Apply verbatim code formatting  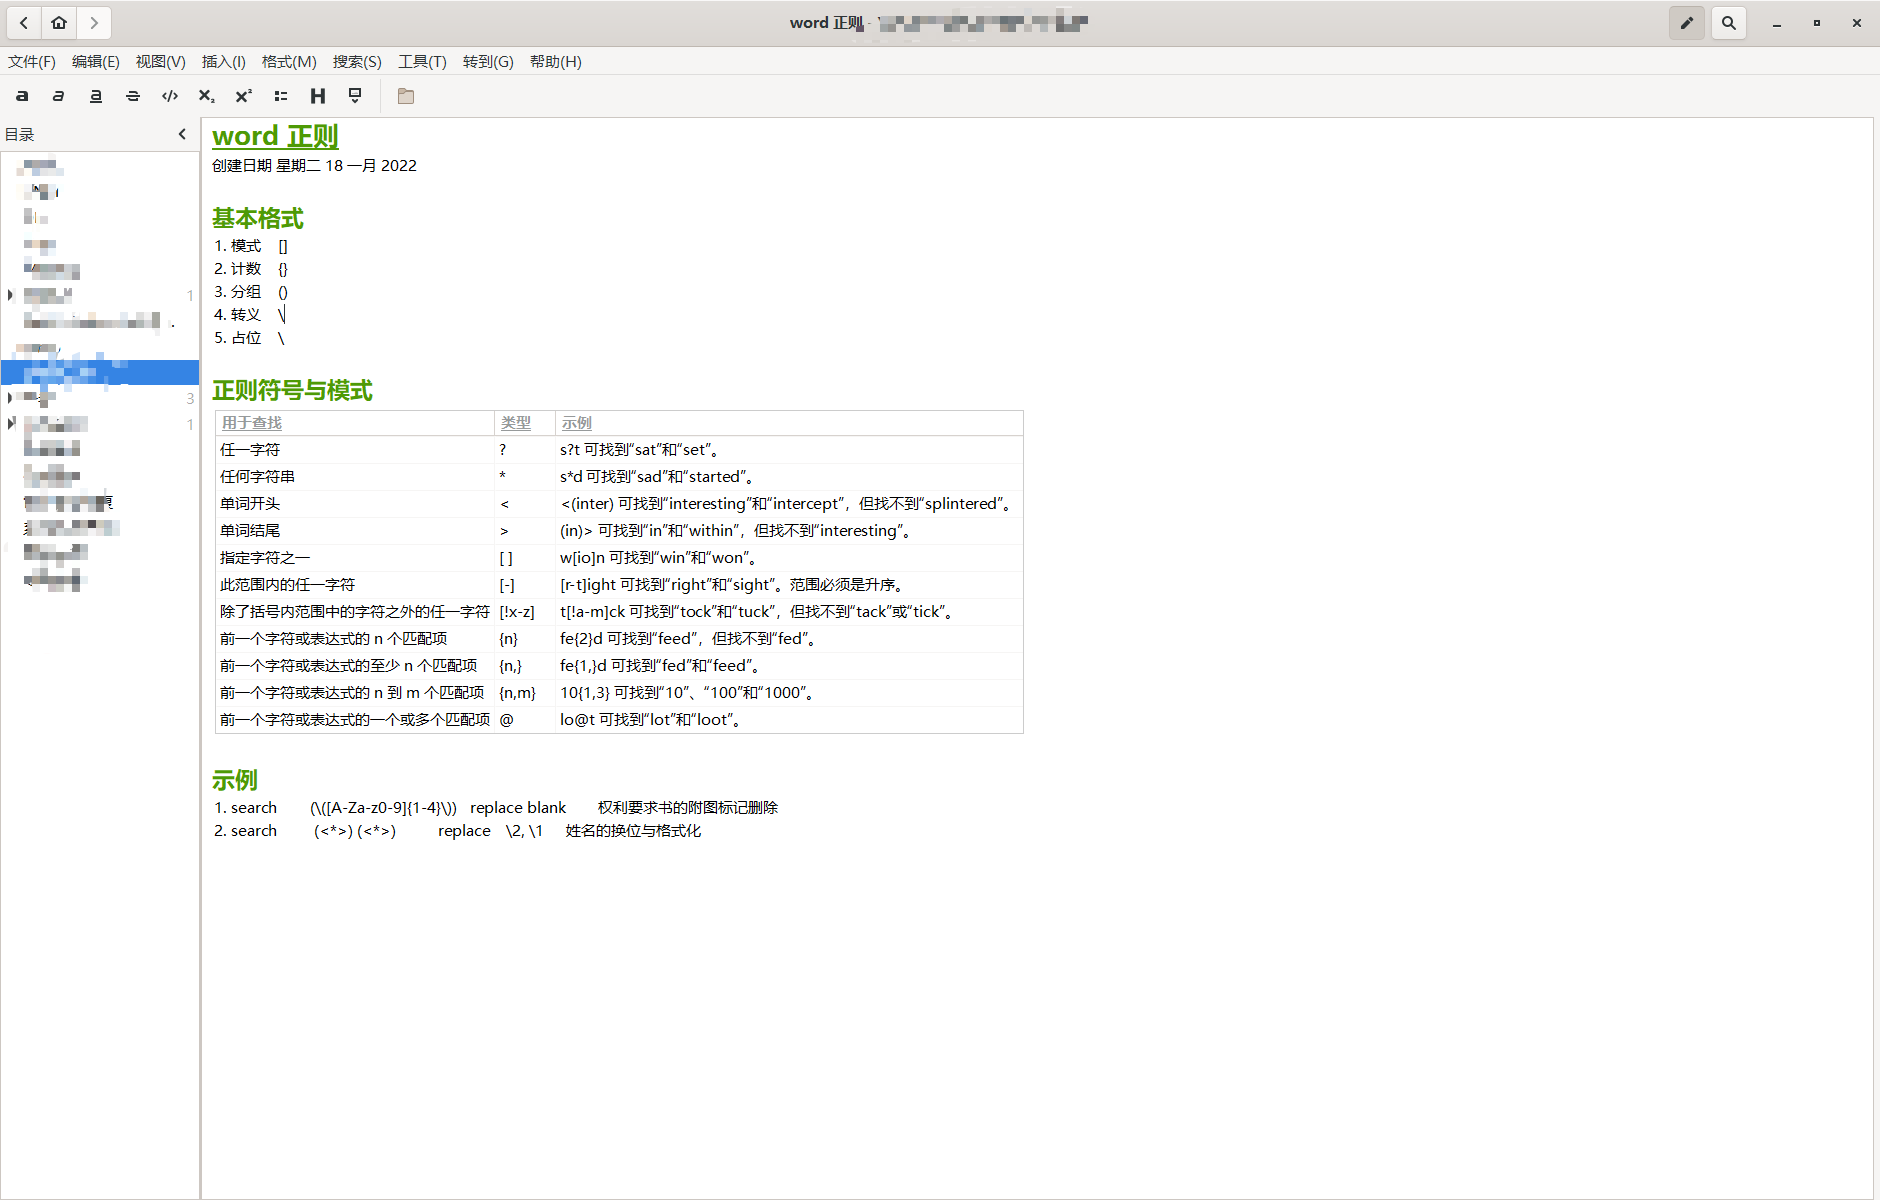tap(170, 96)
